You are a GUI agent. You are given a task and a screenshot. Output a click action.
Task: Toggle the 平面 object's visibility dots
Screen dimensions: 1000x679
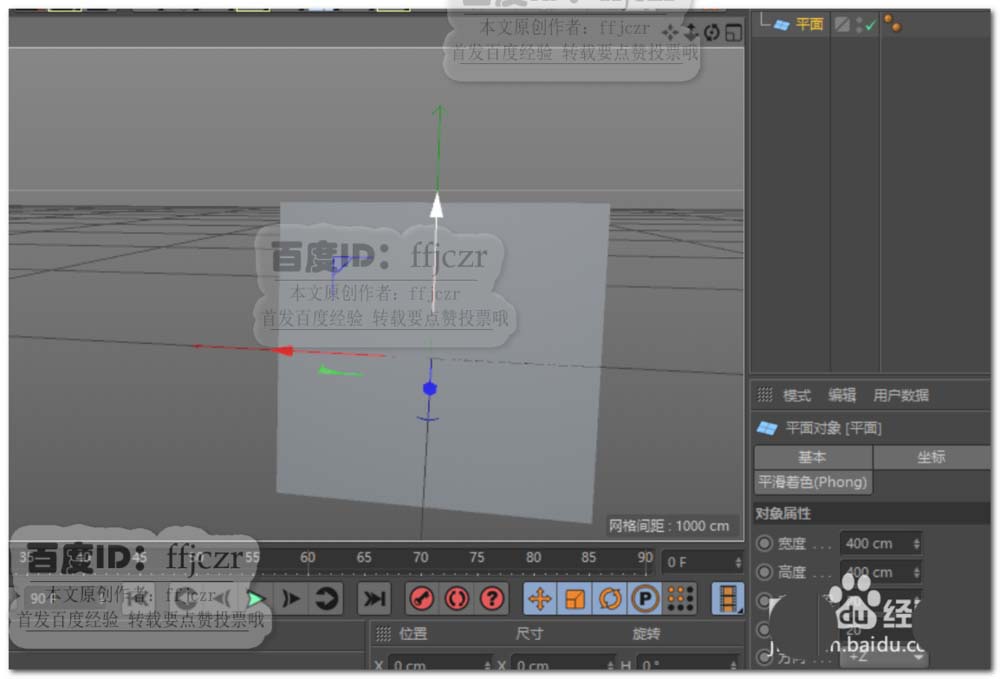coord(859,25)
